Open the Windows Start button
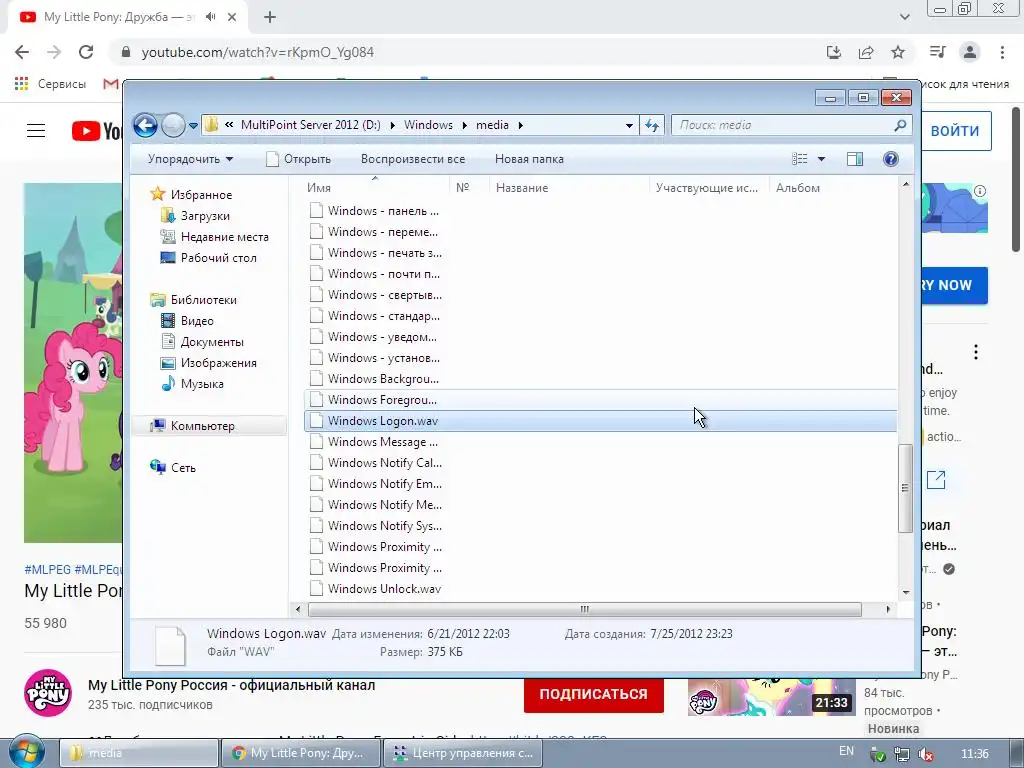Screen dimensions: 1024x768 coord(27,751)
